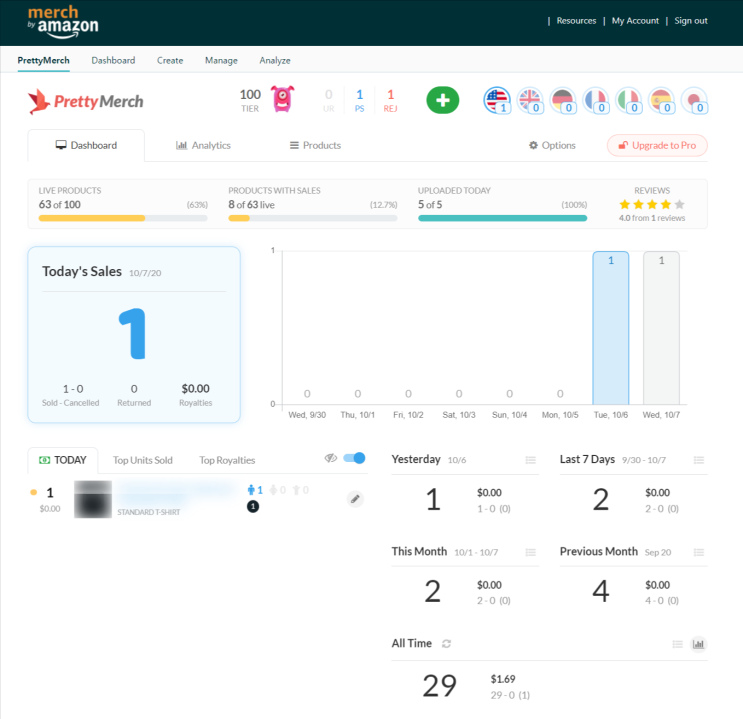This screenshot has height=719, width=743.
Task: Open the Options settings
Action: (x=553, y=146)
